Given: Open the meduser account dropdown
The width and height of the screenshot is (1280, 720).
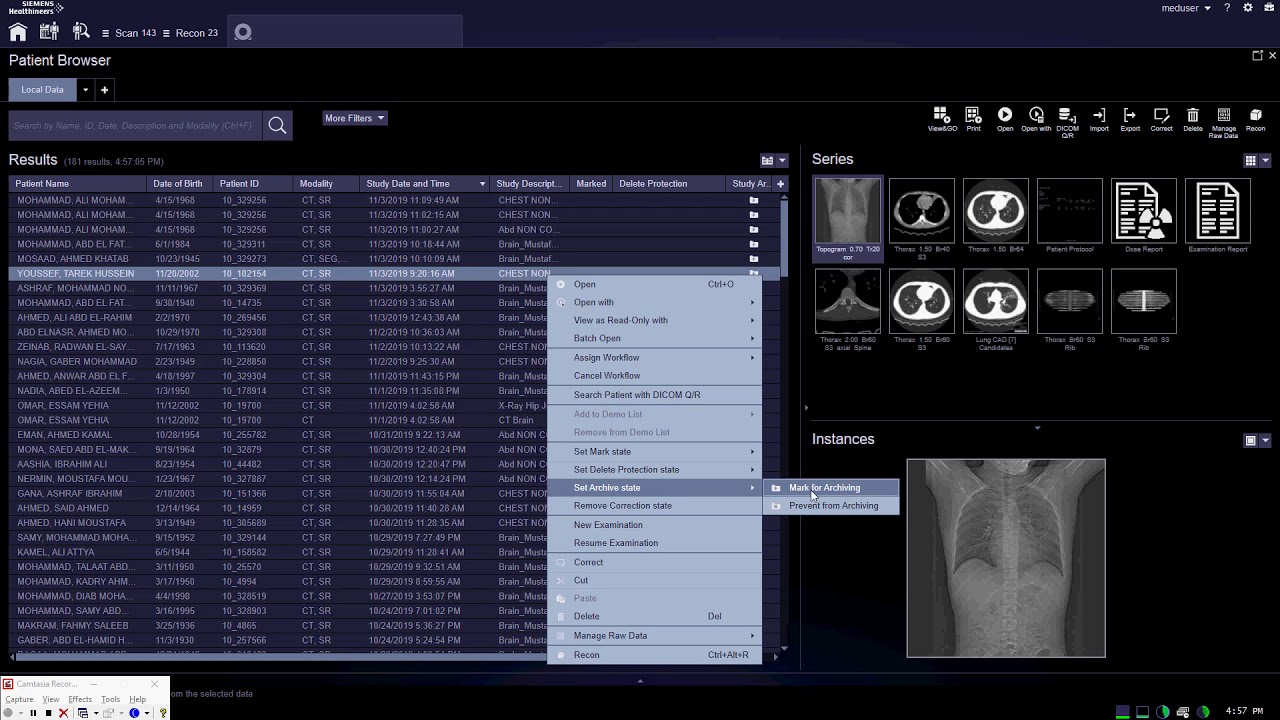Looking at the screenshot, I should [1186, 8].
